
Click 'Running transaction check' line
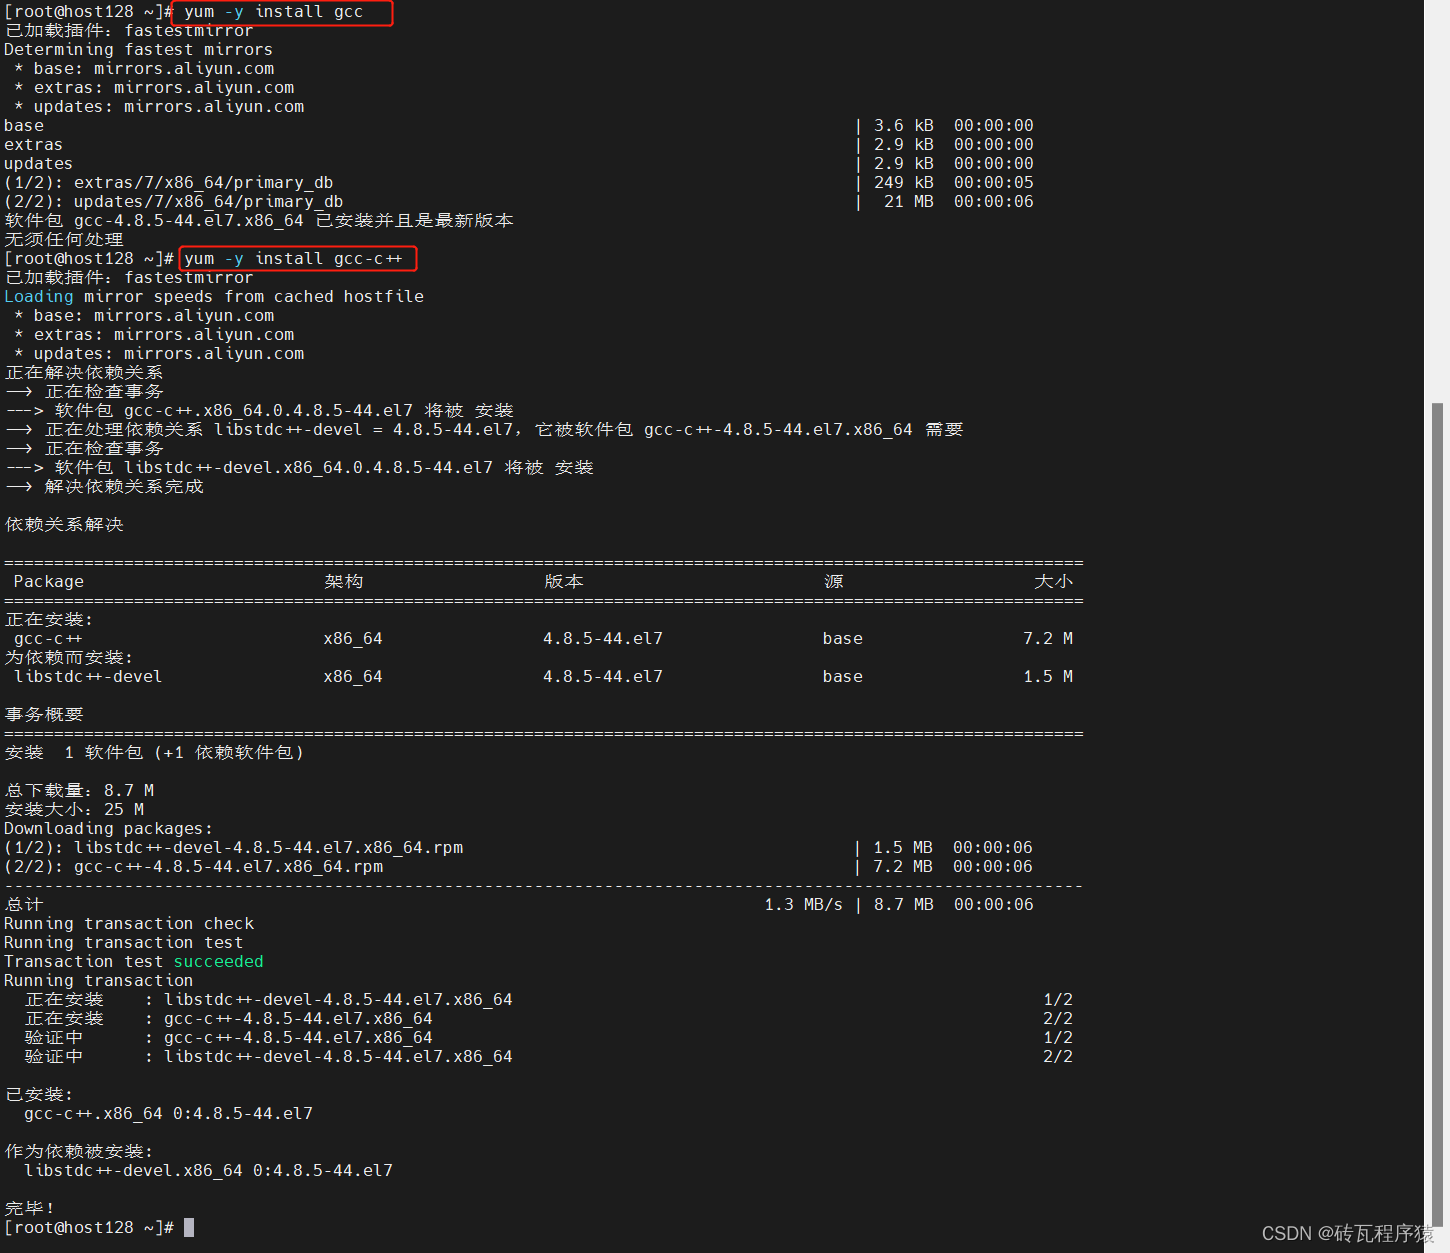[129, 924]
